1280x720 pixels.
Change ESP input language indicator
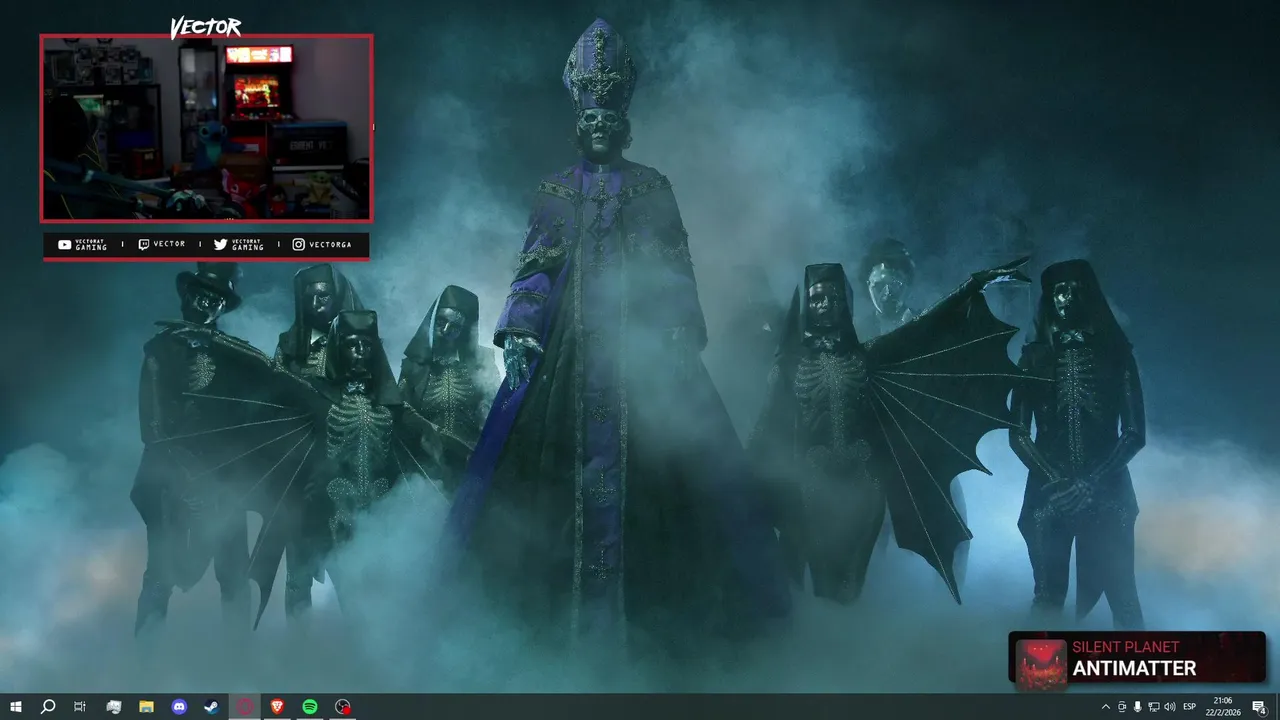[x=1190, y=707]
